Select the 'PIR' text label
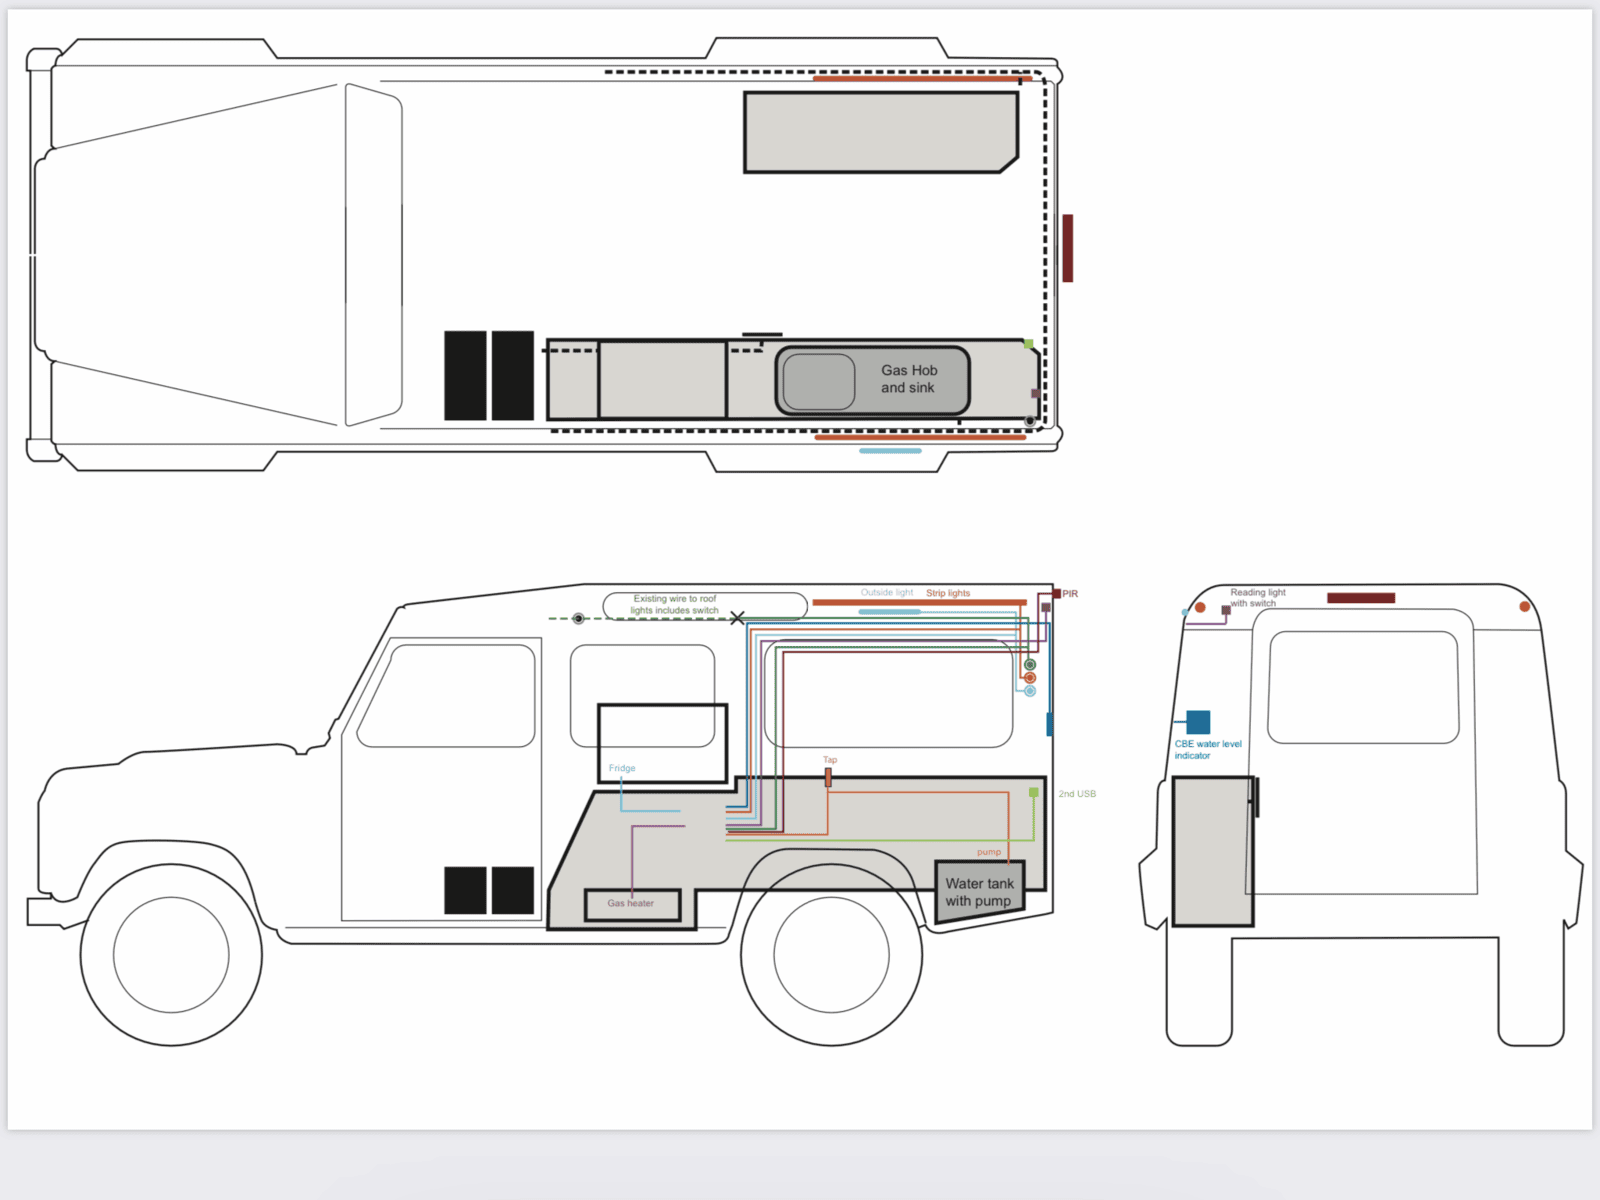The image size is (1600, 1200). pyautogui.click(x=1070, y=594)
